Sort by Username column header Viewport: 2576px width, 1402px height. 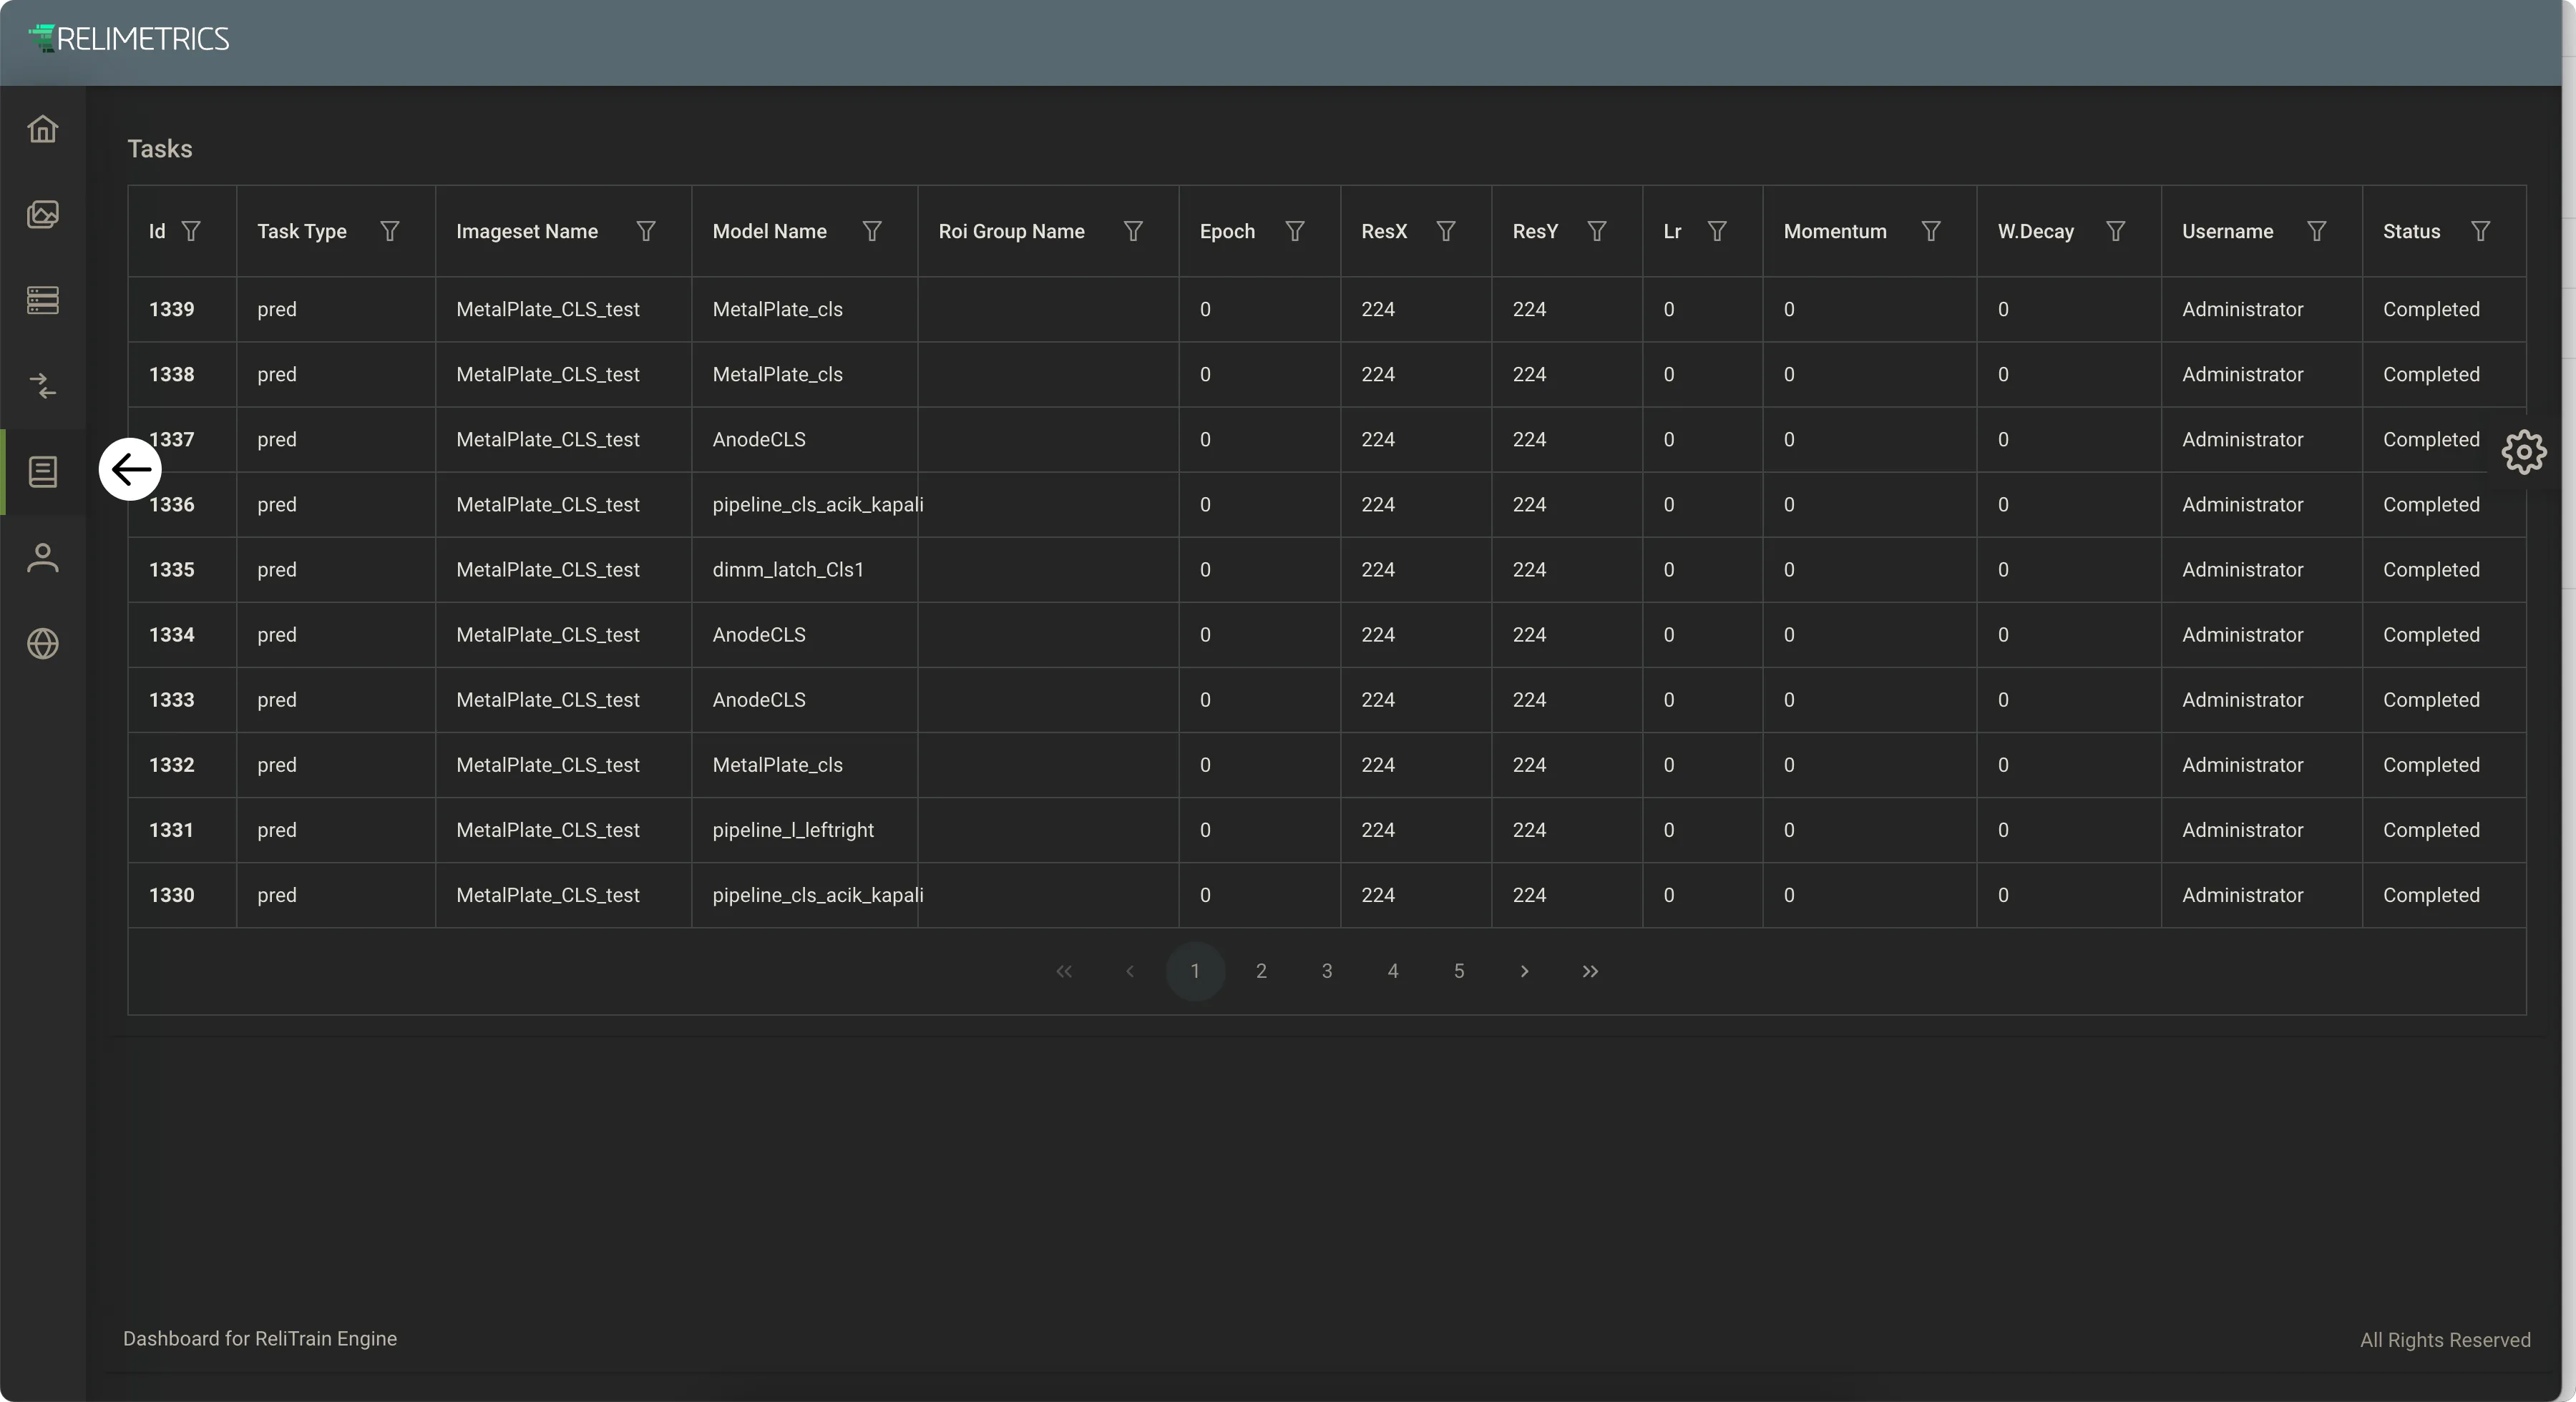(2228, 231)
